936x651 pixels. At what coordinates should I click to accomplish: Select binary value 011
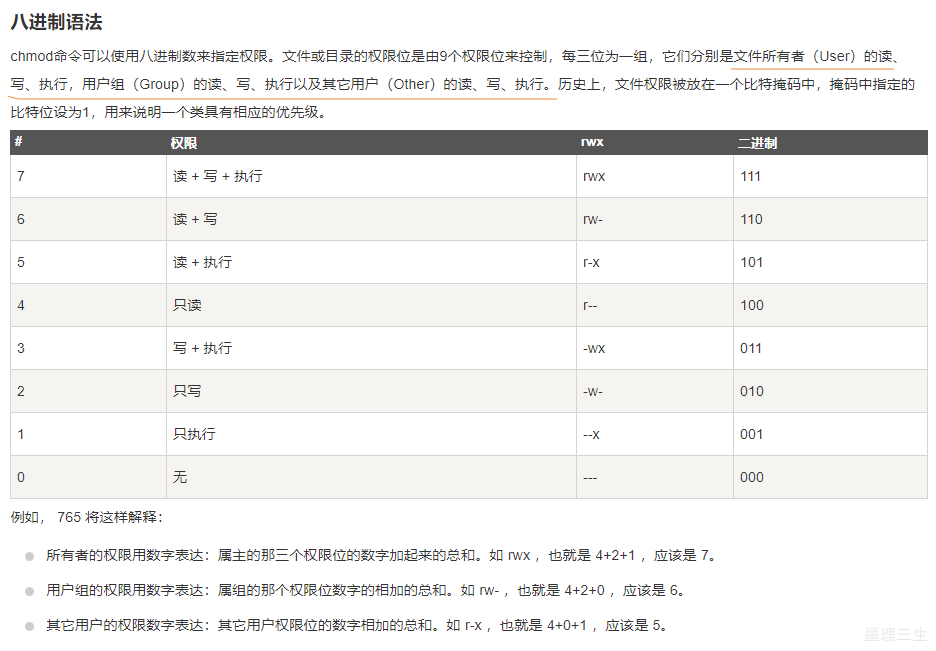click(x=751, y=348)
